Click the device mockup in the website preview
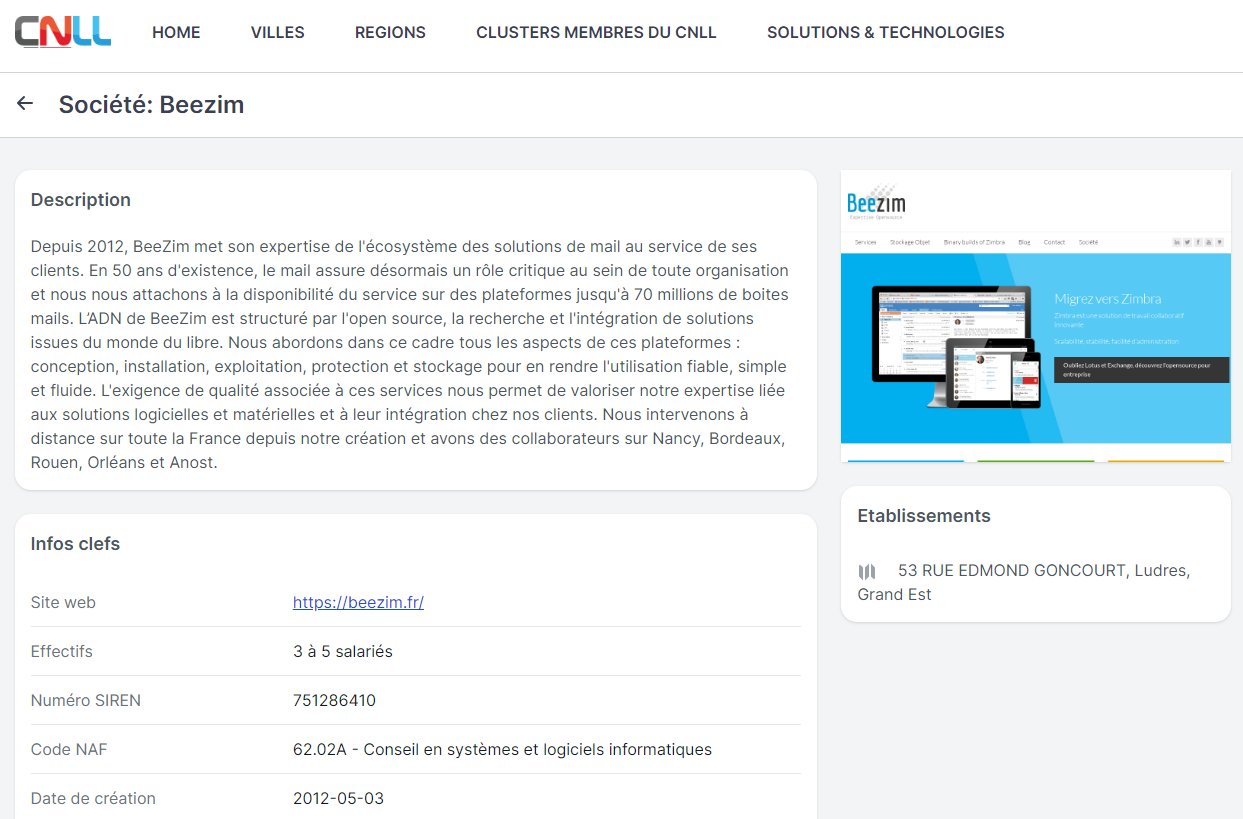This screenshot has width=1243, height=819. point(955,345)
